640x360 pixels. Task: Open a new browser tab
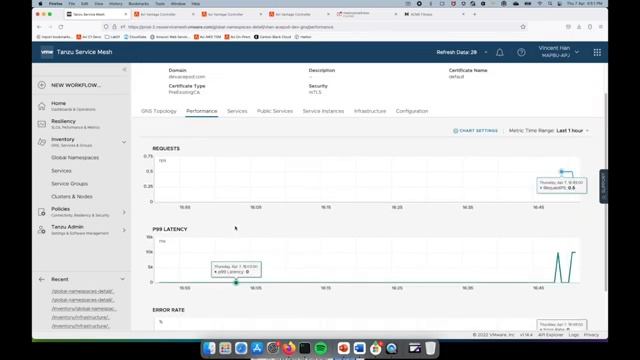[x=474, y=14]
